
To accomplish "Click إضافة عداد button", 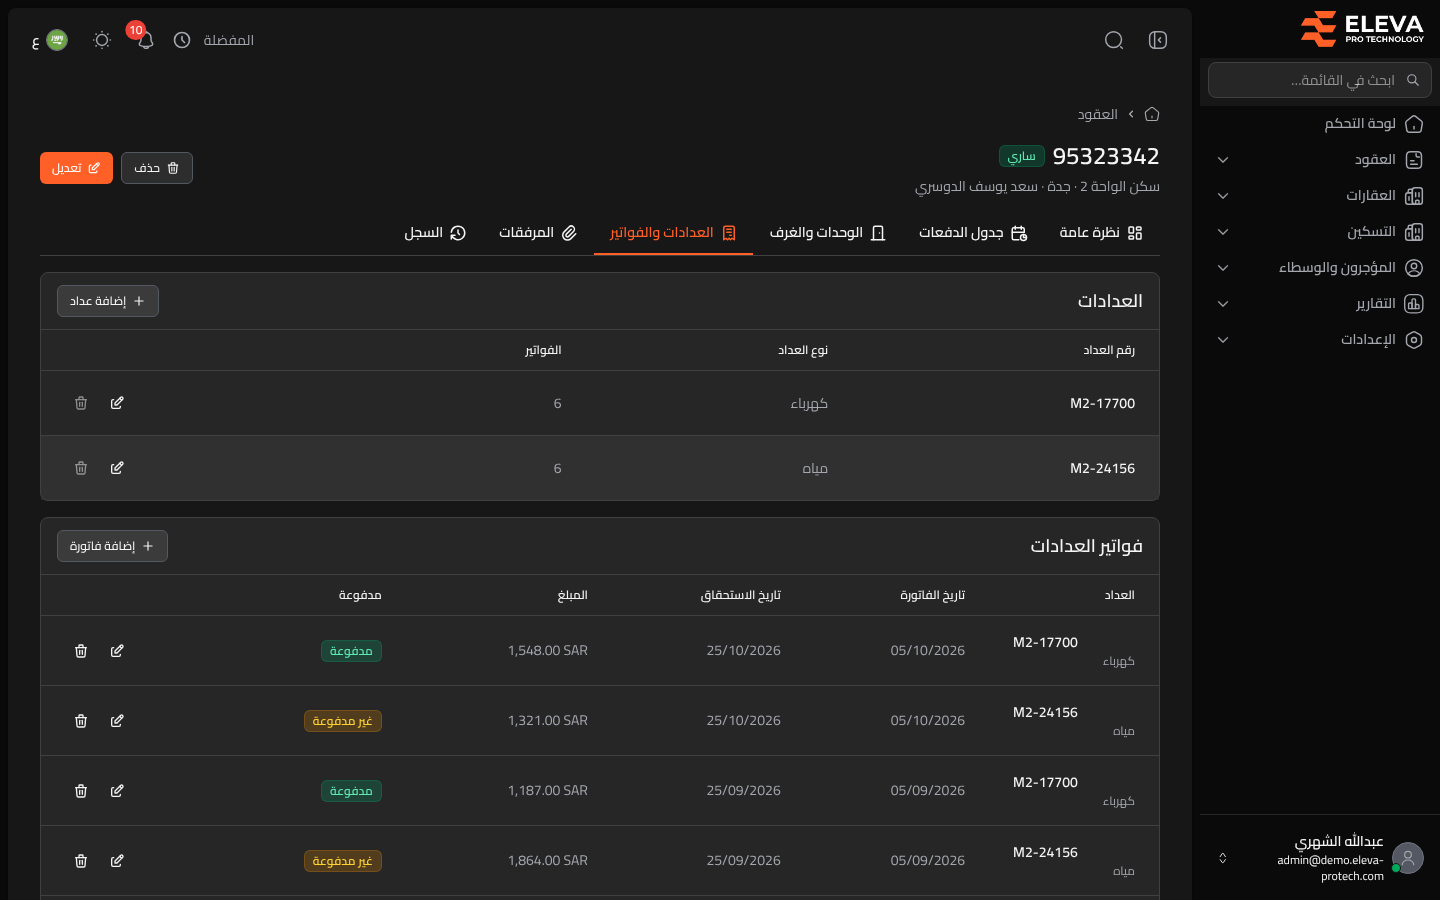I will 108,301.
